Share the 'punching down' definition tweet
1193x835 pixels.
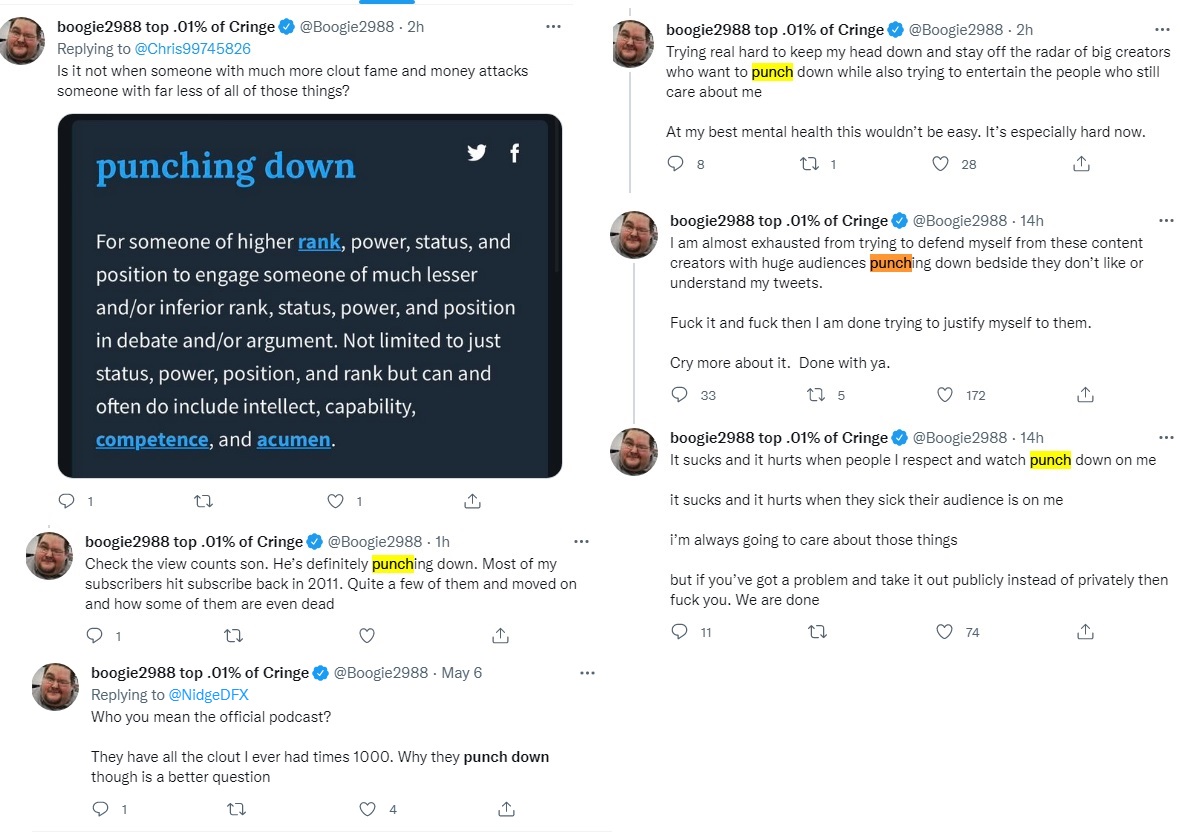[472, 501]
